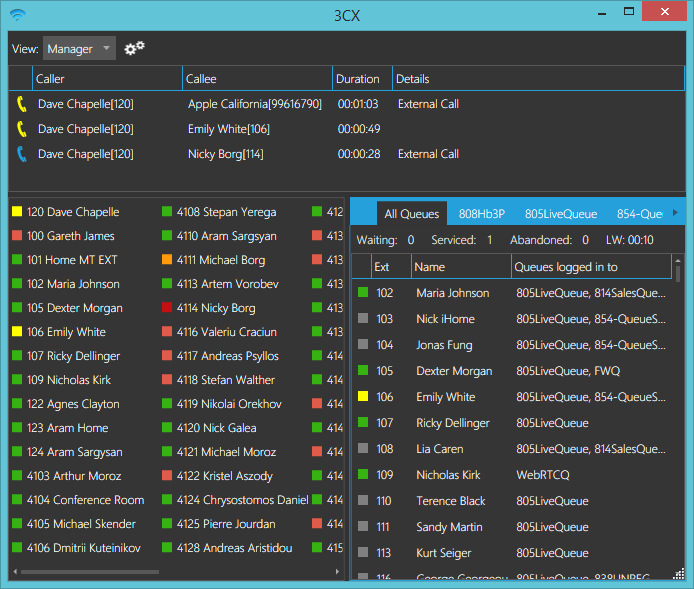Select extension 4116 Valeriu Craciun

coord(220,332)
